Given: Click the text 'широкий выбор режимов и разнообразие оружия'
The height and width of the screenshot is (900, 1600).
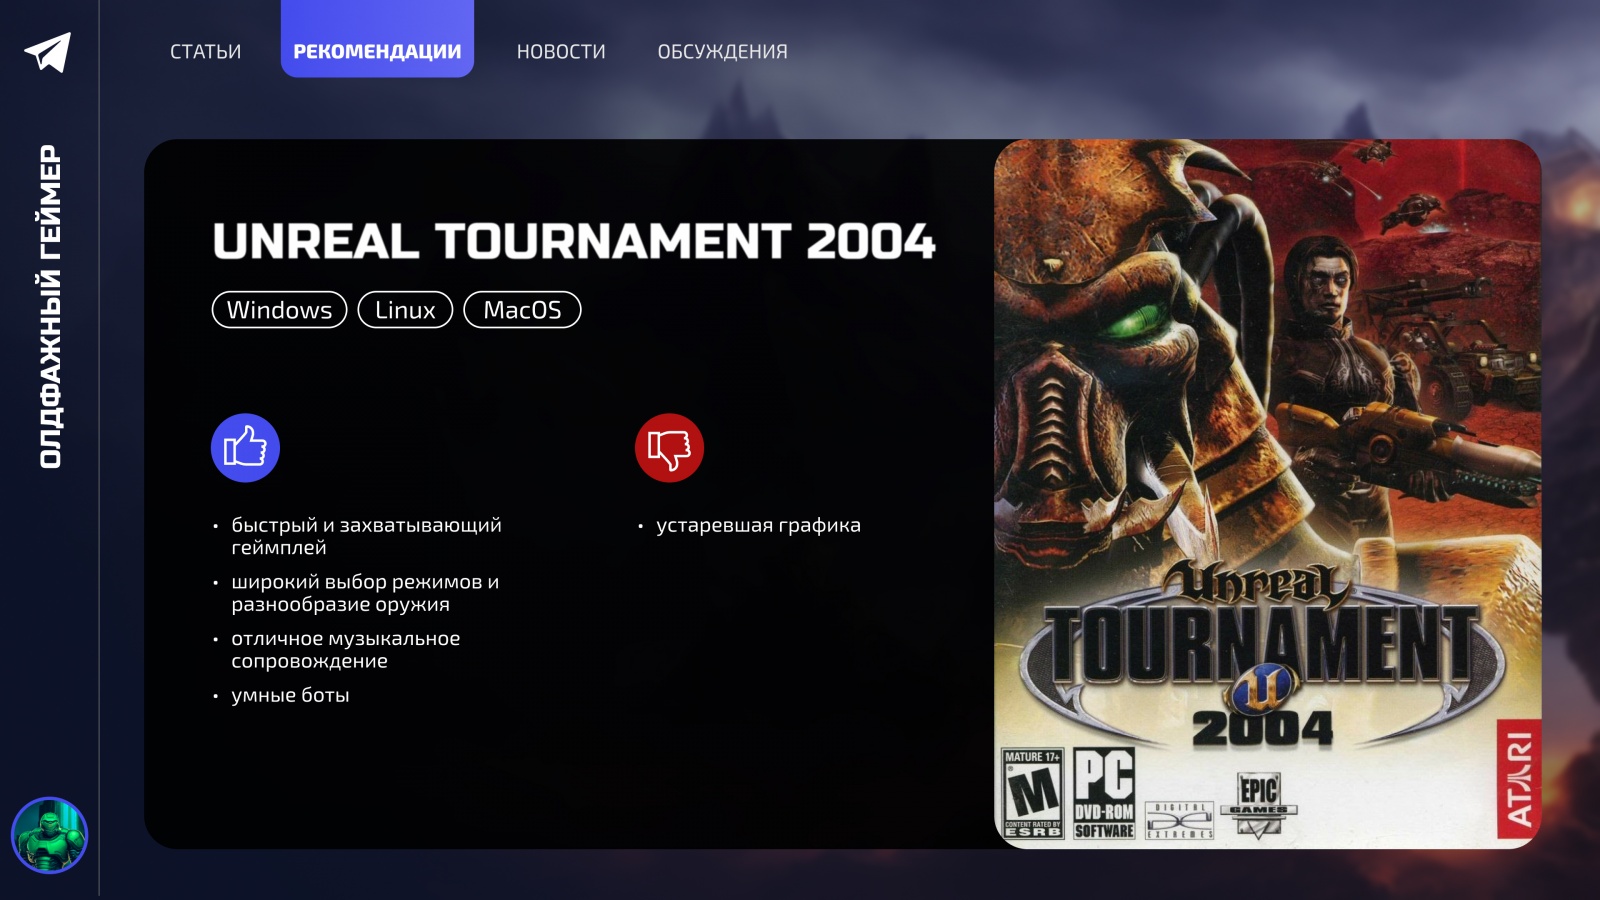Looking at the screenshot, I should pos(365,593).
